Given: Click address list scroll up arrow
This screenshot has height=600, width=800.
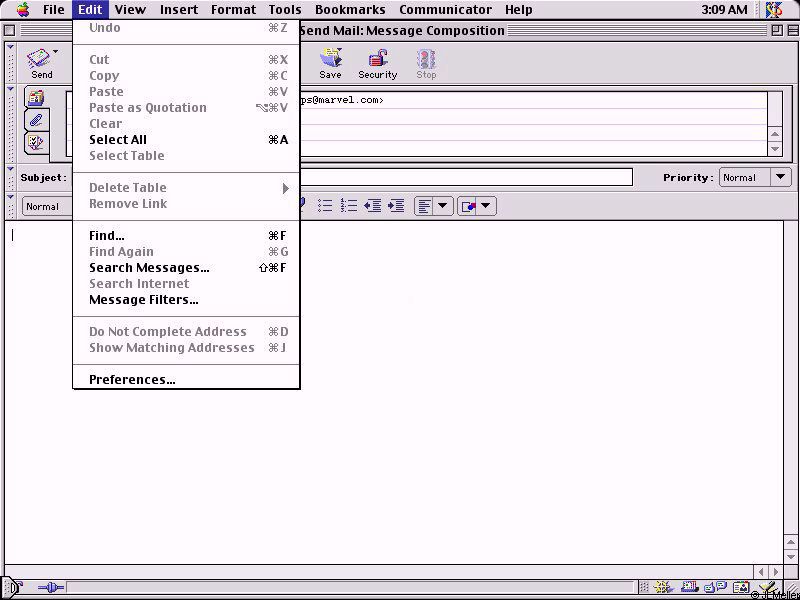Looking at the screenshot, I should 775,134.
